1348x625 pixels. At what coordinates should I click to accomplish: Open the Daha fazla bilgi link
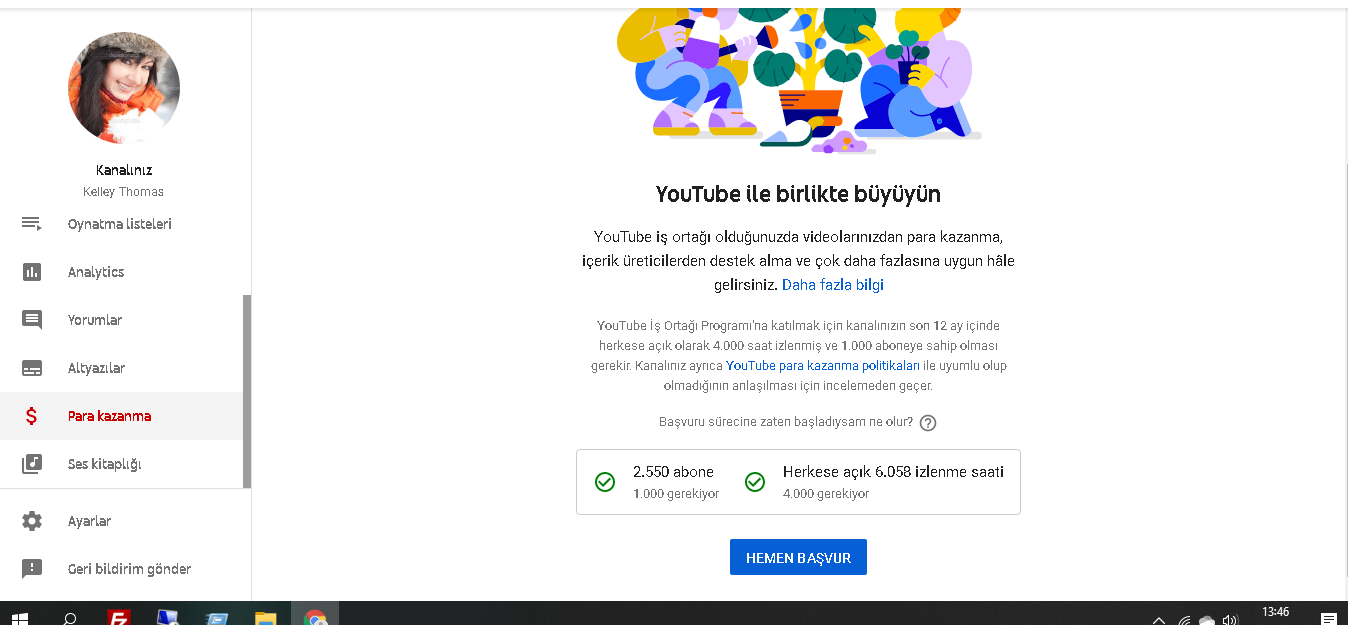point(833,285)
